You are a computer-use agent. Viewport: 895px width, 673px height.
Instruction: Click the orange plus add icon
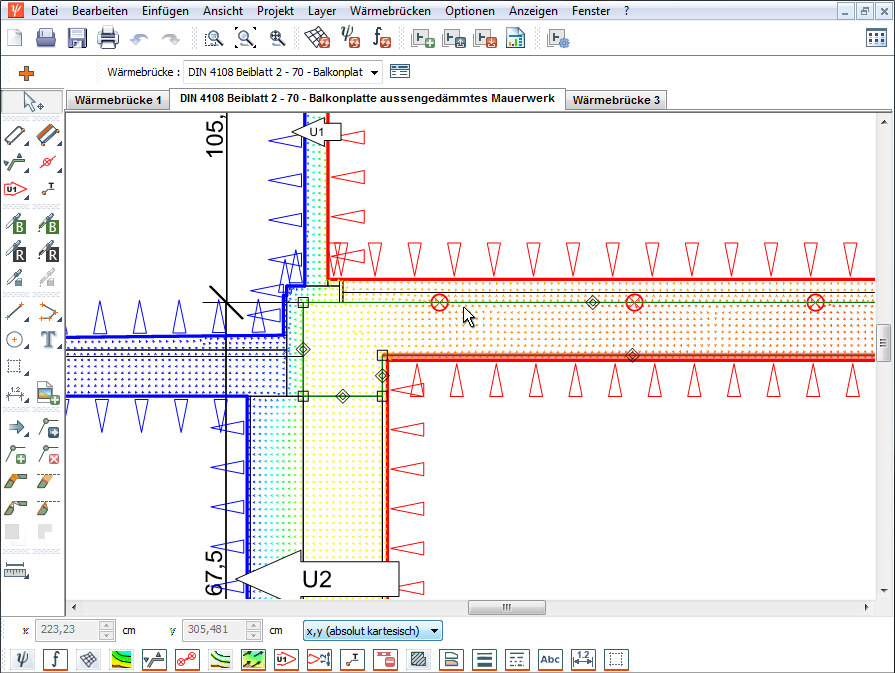tap(26, 72)
